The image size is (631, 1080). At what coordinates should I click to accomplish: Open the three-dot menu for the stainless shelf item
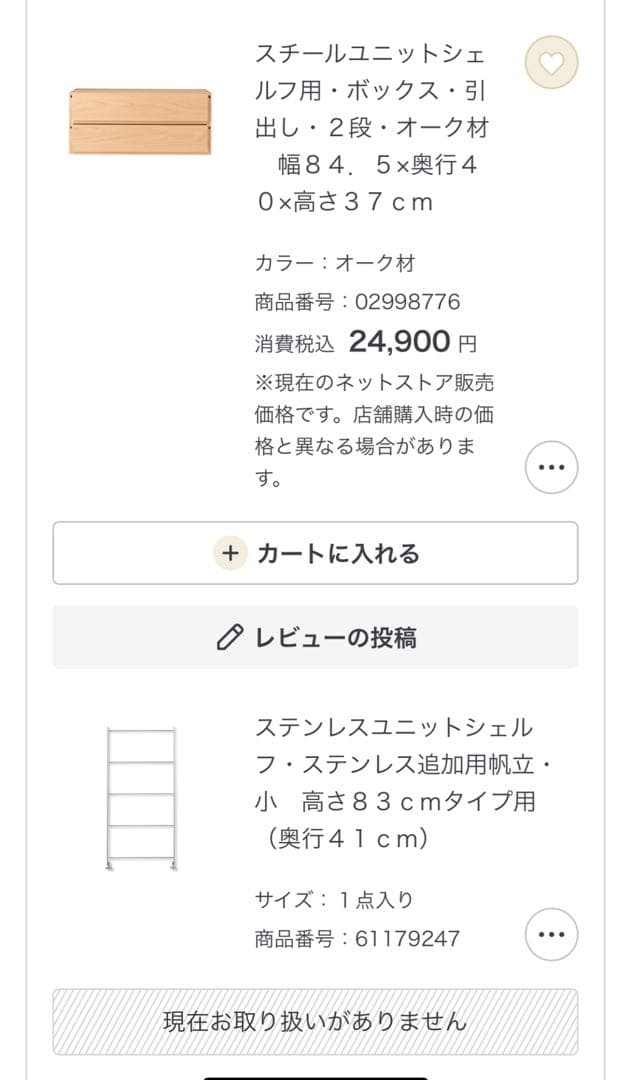coord(549,931)
